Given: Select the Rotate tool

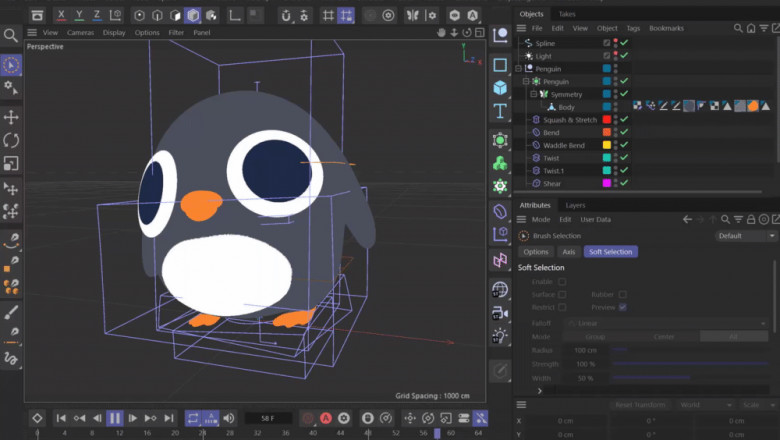Looking at the screenshot, I should tap(11, 141).
